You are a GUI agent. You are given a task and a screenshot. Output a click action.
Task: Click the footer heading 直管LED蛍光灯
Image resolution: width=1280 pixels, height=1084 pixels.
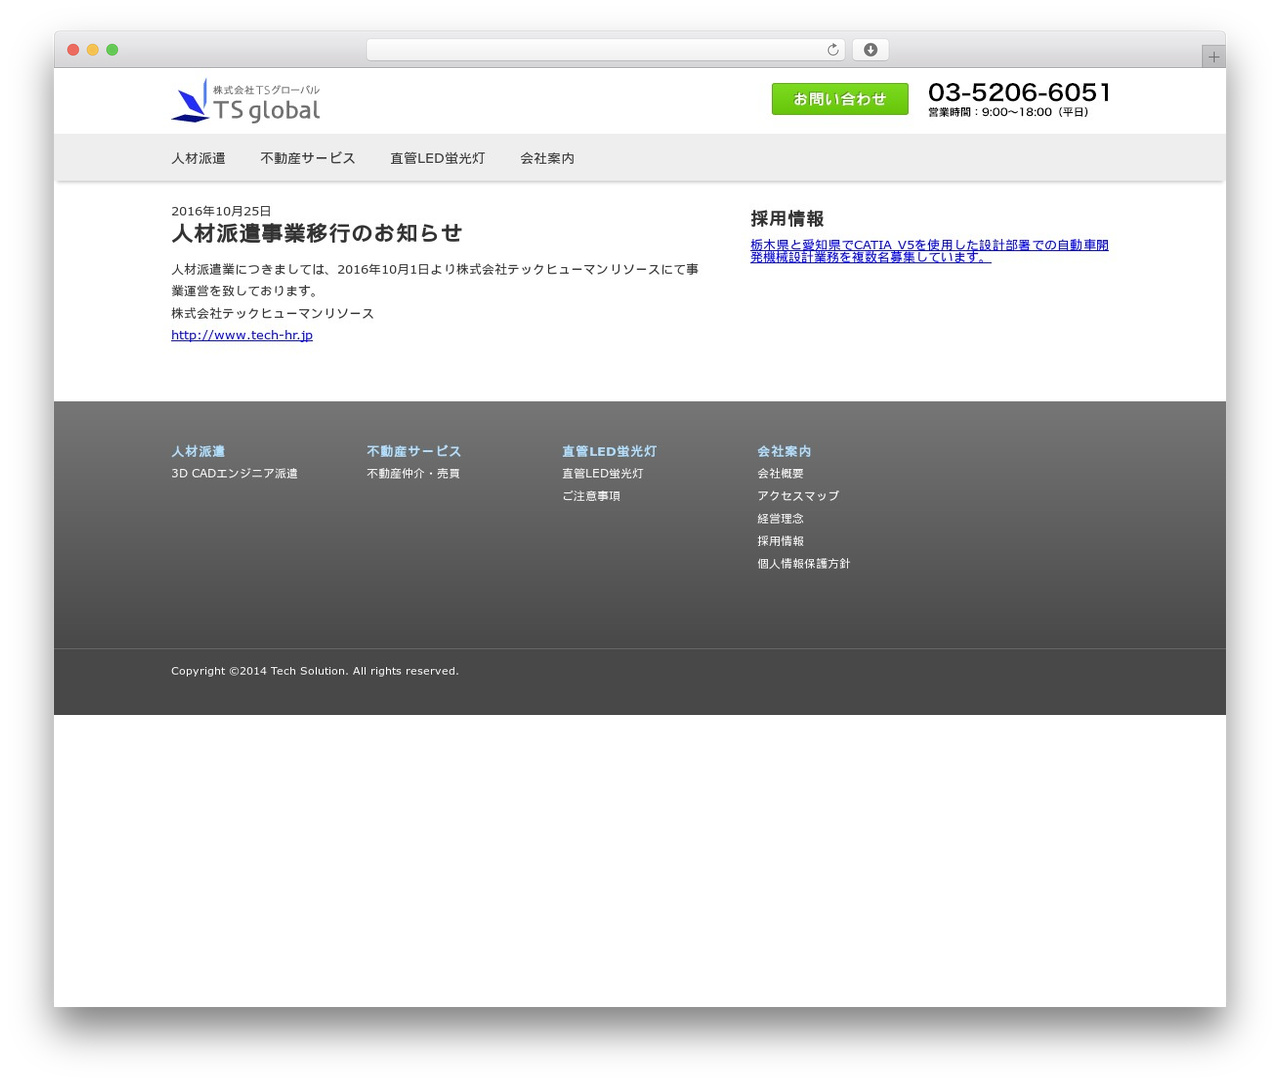click(x=609, y=451)
